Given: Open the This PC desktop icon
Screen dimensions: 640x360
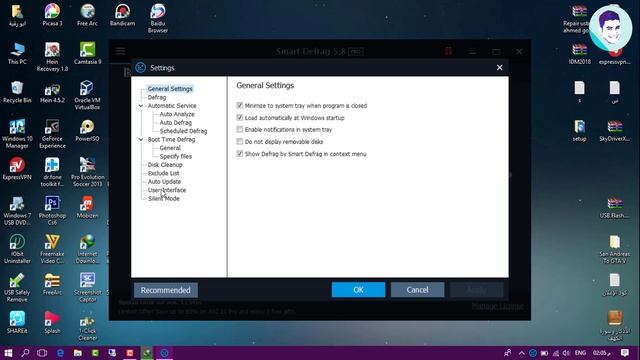Looking at the screenshot, I should click(x=17, y=53).
